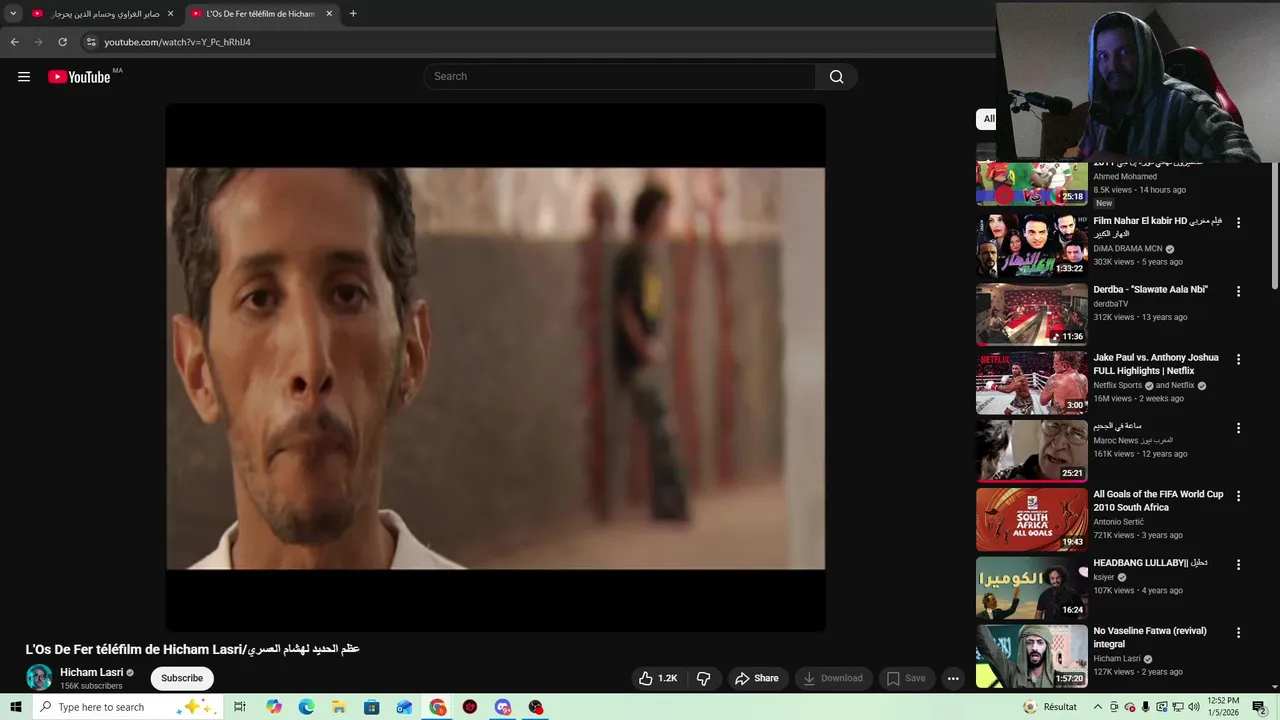1280x720 pixels.
Task: Open the Hicham Lasri channel name link
Action: tap(91, 672)
